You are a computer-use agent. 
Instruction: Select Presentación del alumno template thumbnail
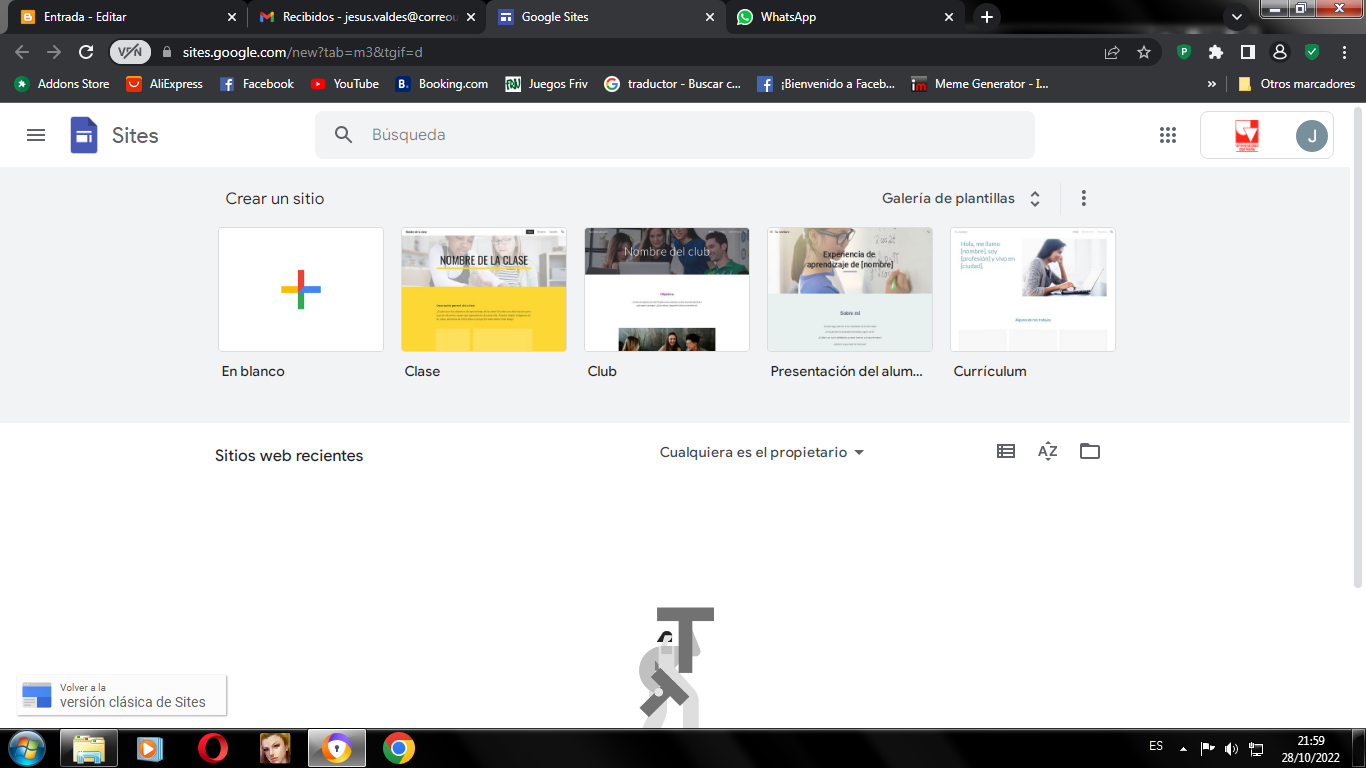[x=850, y=289]
